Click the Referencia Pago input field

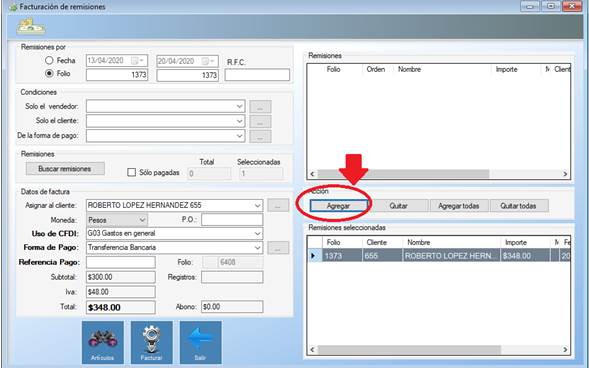pyautogui.click(x=121, y=262)
